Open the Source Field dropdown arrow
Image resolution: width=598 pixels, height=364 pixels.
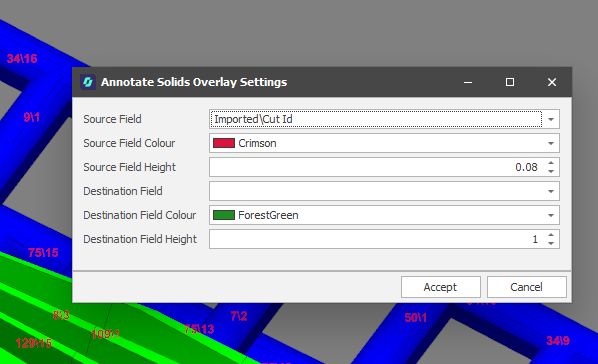pyautogui.click(x=551, y=119)
